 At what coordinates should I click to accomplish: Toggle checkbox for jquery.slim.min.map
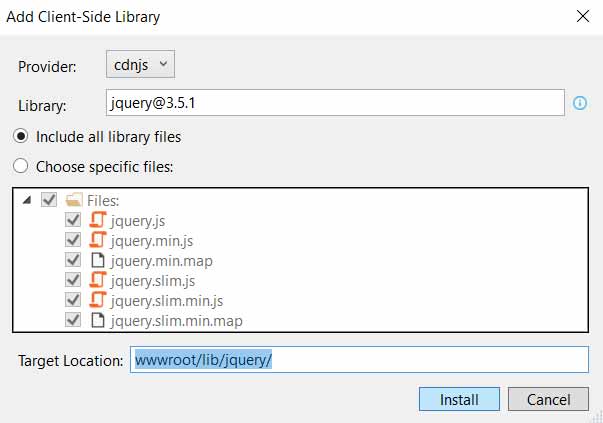(x=73, y=320)
